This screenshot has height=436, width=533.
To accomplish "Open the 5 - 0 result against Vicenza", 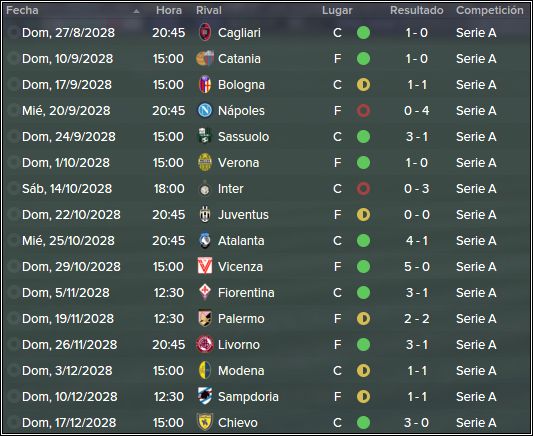I will click(417, 266).
